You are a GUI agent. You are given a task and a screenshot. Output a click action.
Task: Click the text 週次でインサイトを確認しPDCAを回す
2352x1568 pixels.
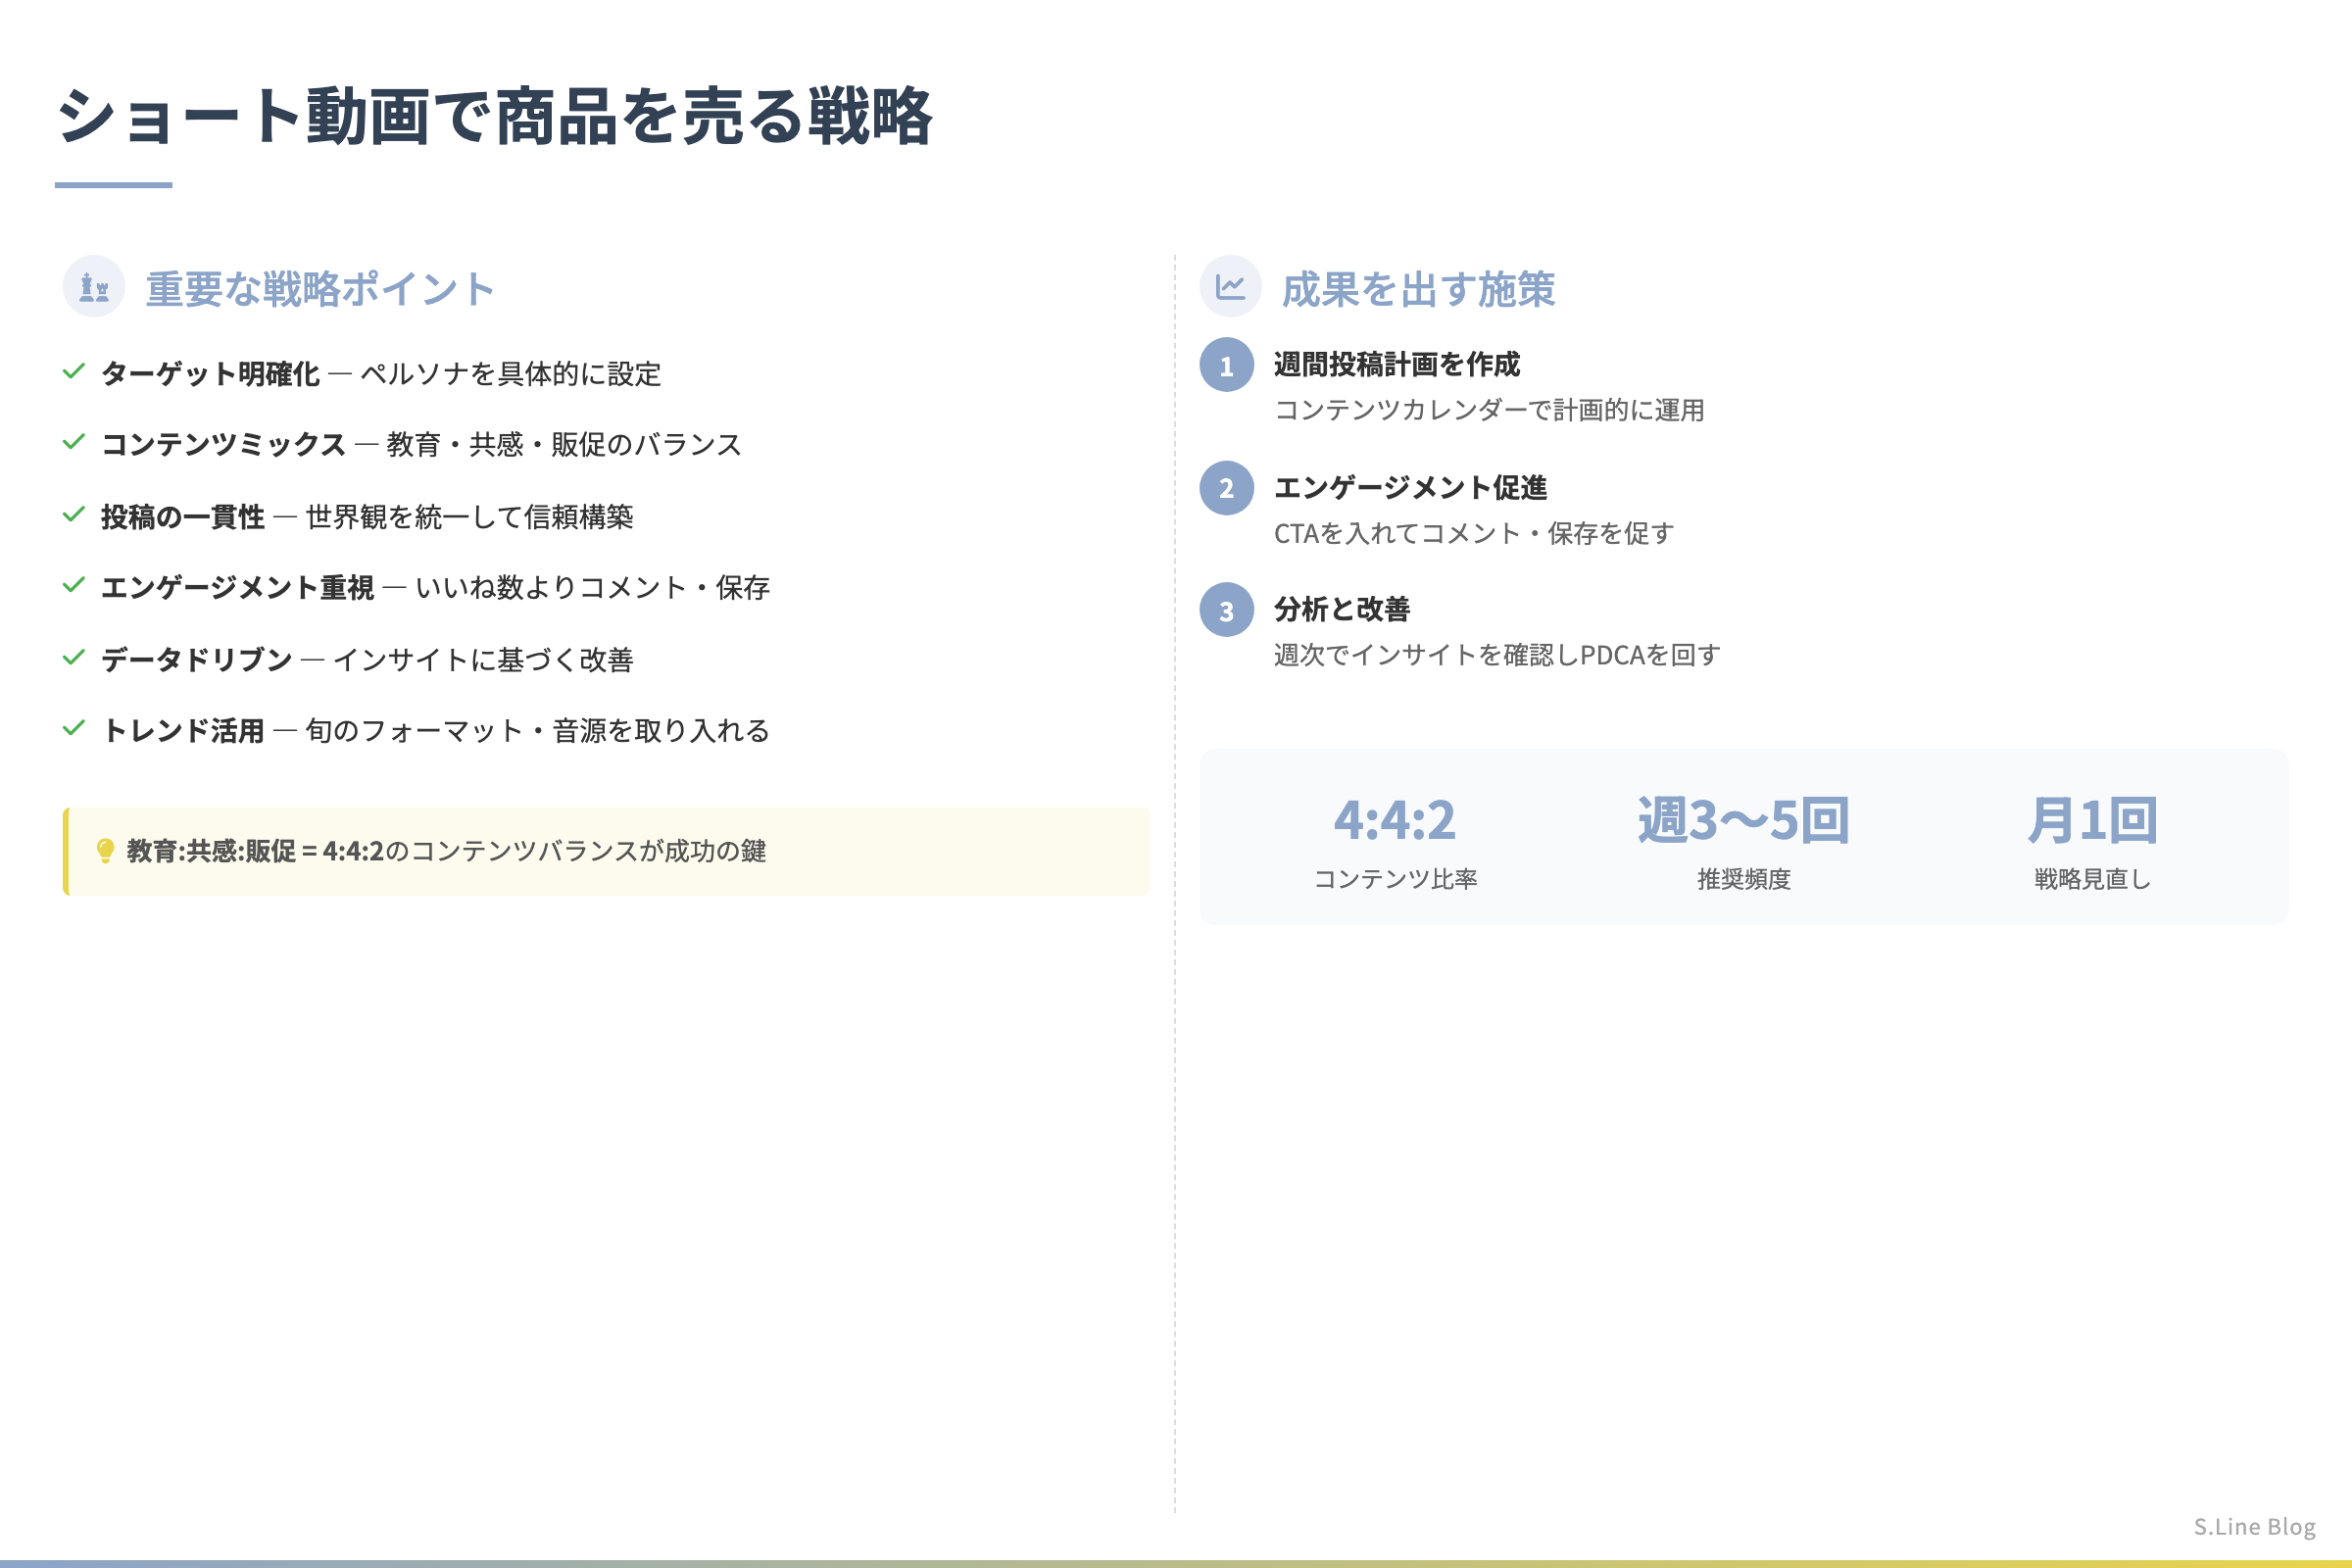click(1497, 656)
